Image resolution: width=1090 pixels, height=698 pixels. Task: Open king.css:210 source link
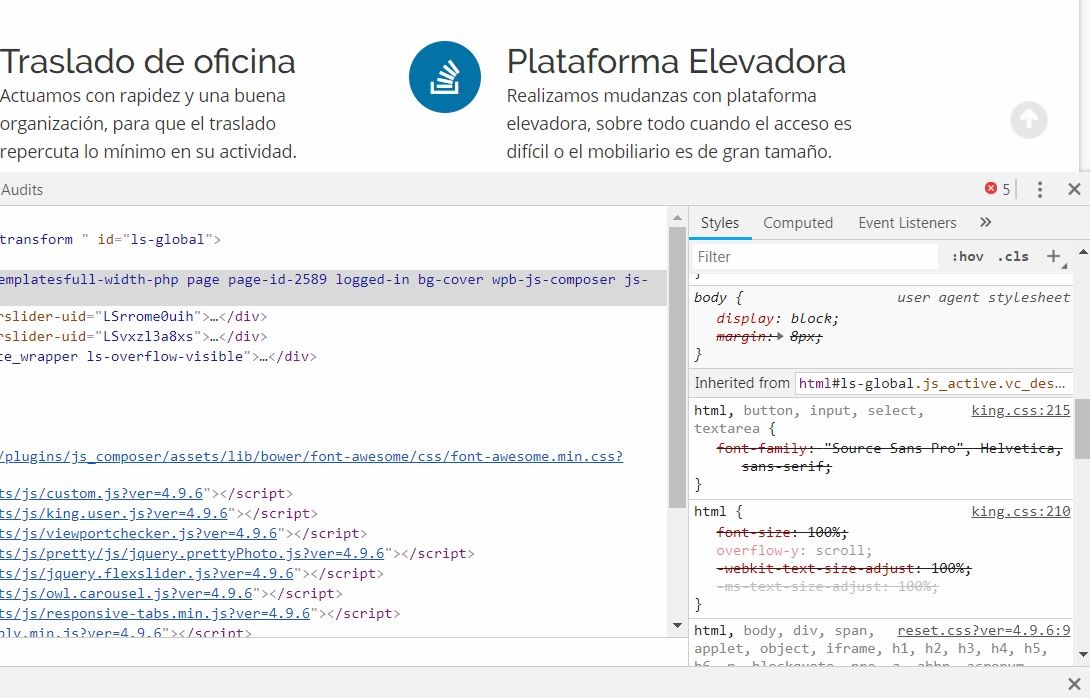[x=1020, y=512]
